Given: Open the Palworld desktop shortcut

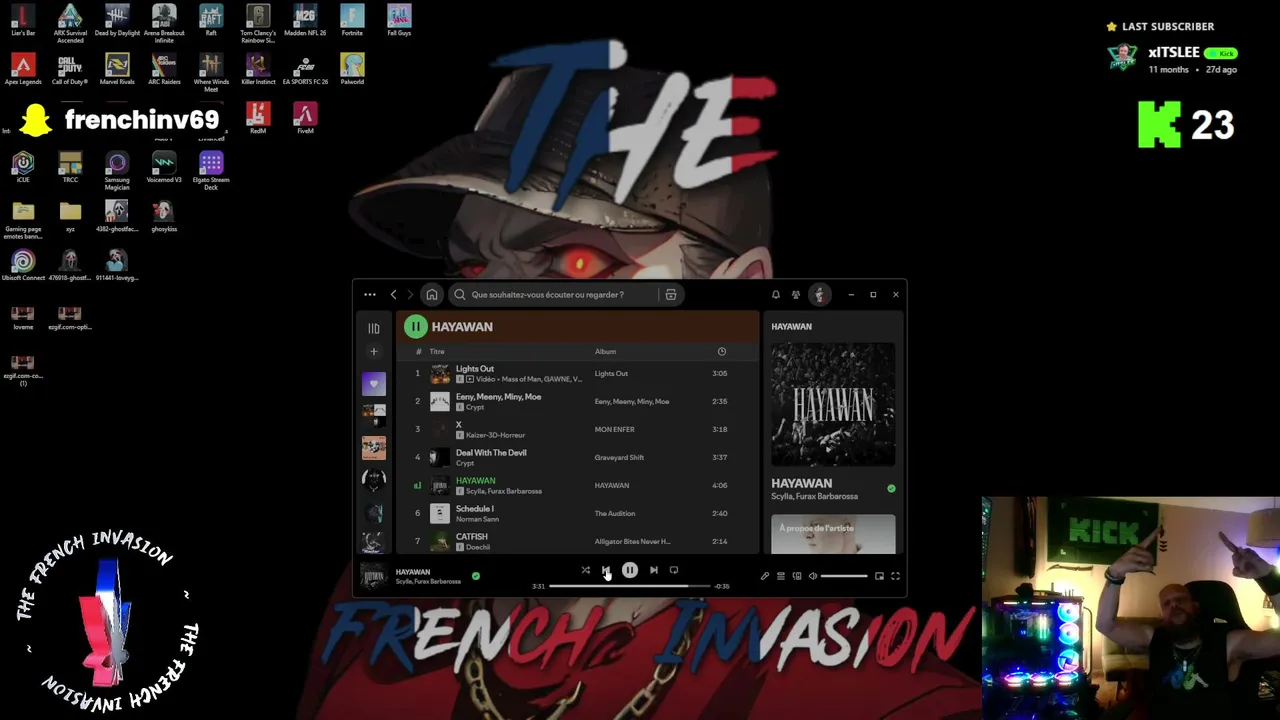Looking at the screenshot, I should pos(352,70).
